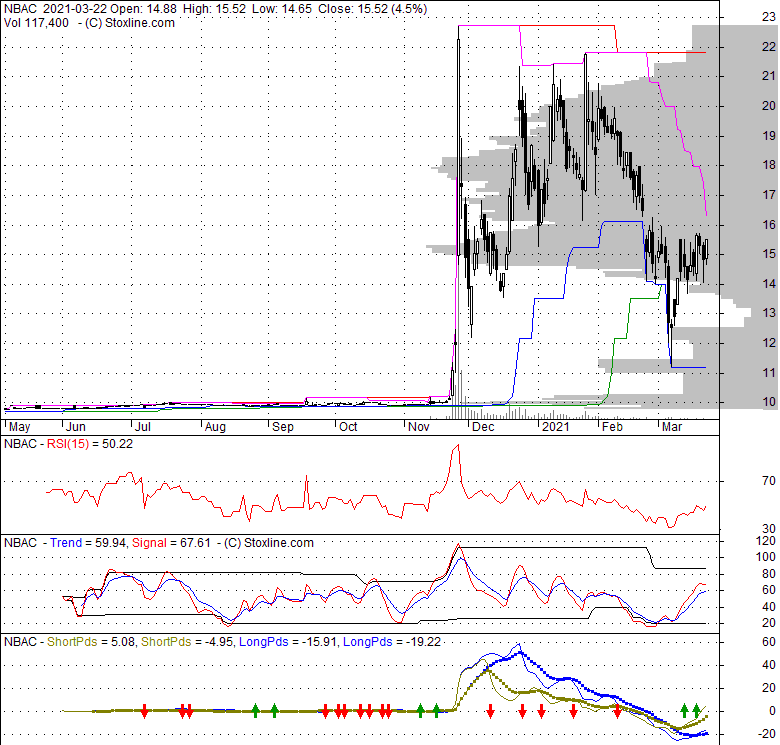This screenshot has height=745, width=780.
Task: Click the blue Trend legend label
Action: click(x=66, y=543)
